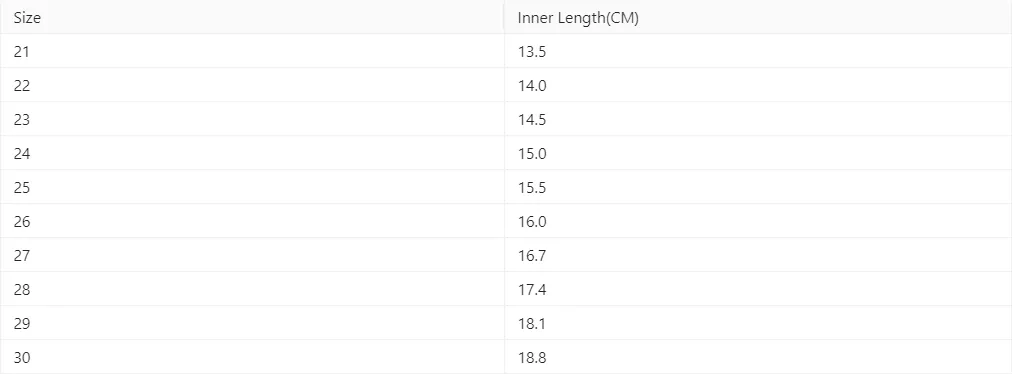Click the 14.0 inner length value
The width and height of the screenshot is (1012, 374).
532,85
